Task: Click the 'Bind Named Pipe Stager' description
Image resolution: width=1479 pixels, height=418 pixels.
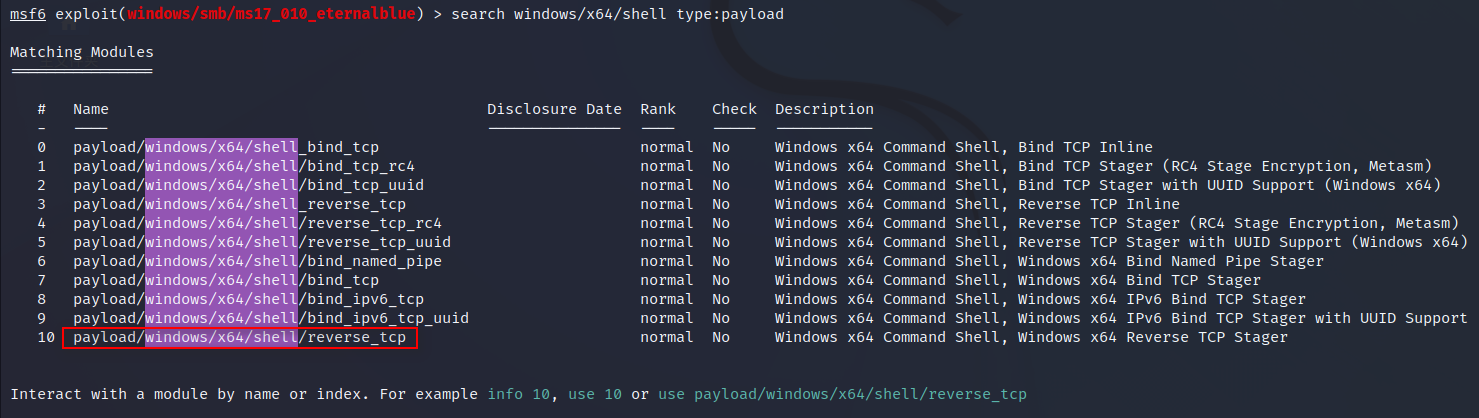Action: (x=1049, y=261)
